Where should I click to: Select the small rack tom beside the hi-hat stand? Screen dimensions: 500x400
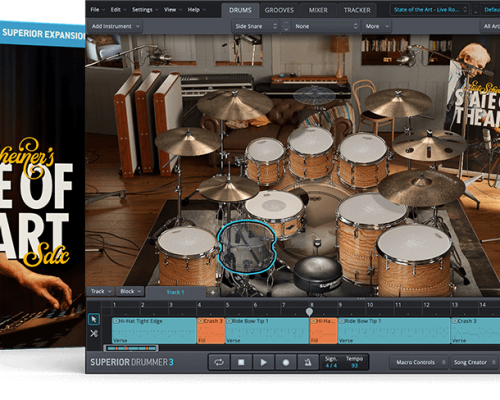pyautogui.click(x=265, y=160)
